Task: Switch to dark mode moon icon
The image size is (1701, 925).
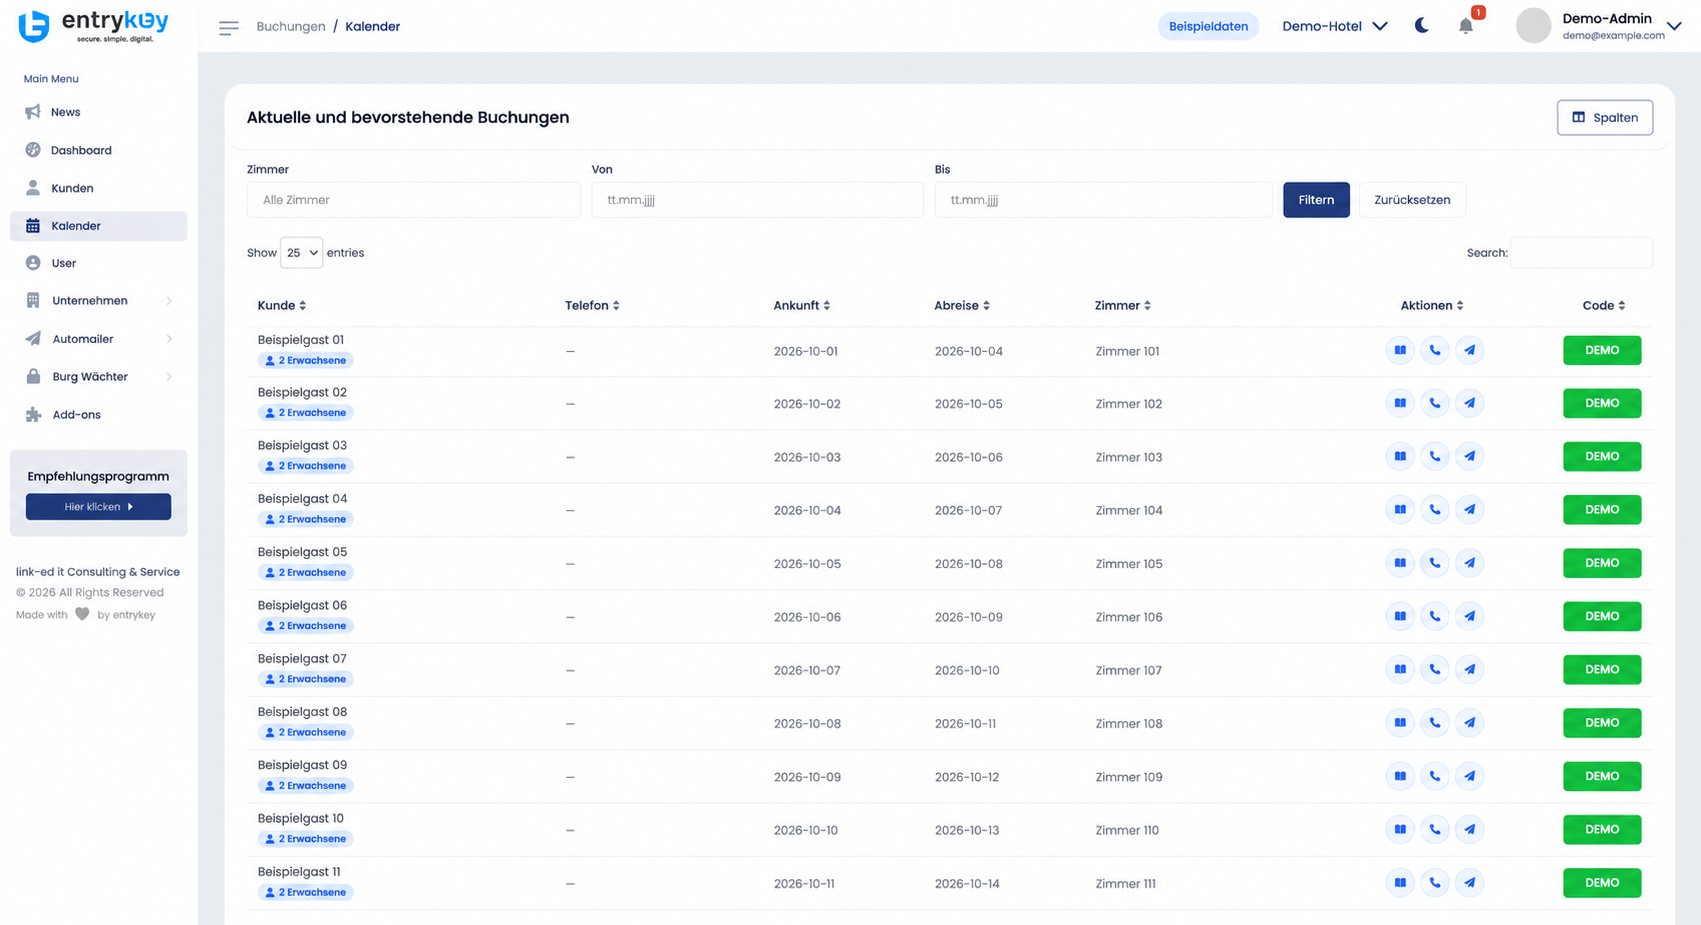Action: pos(1421,26)
